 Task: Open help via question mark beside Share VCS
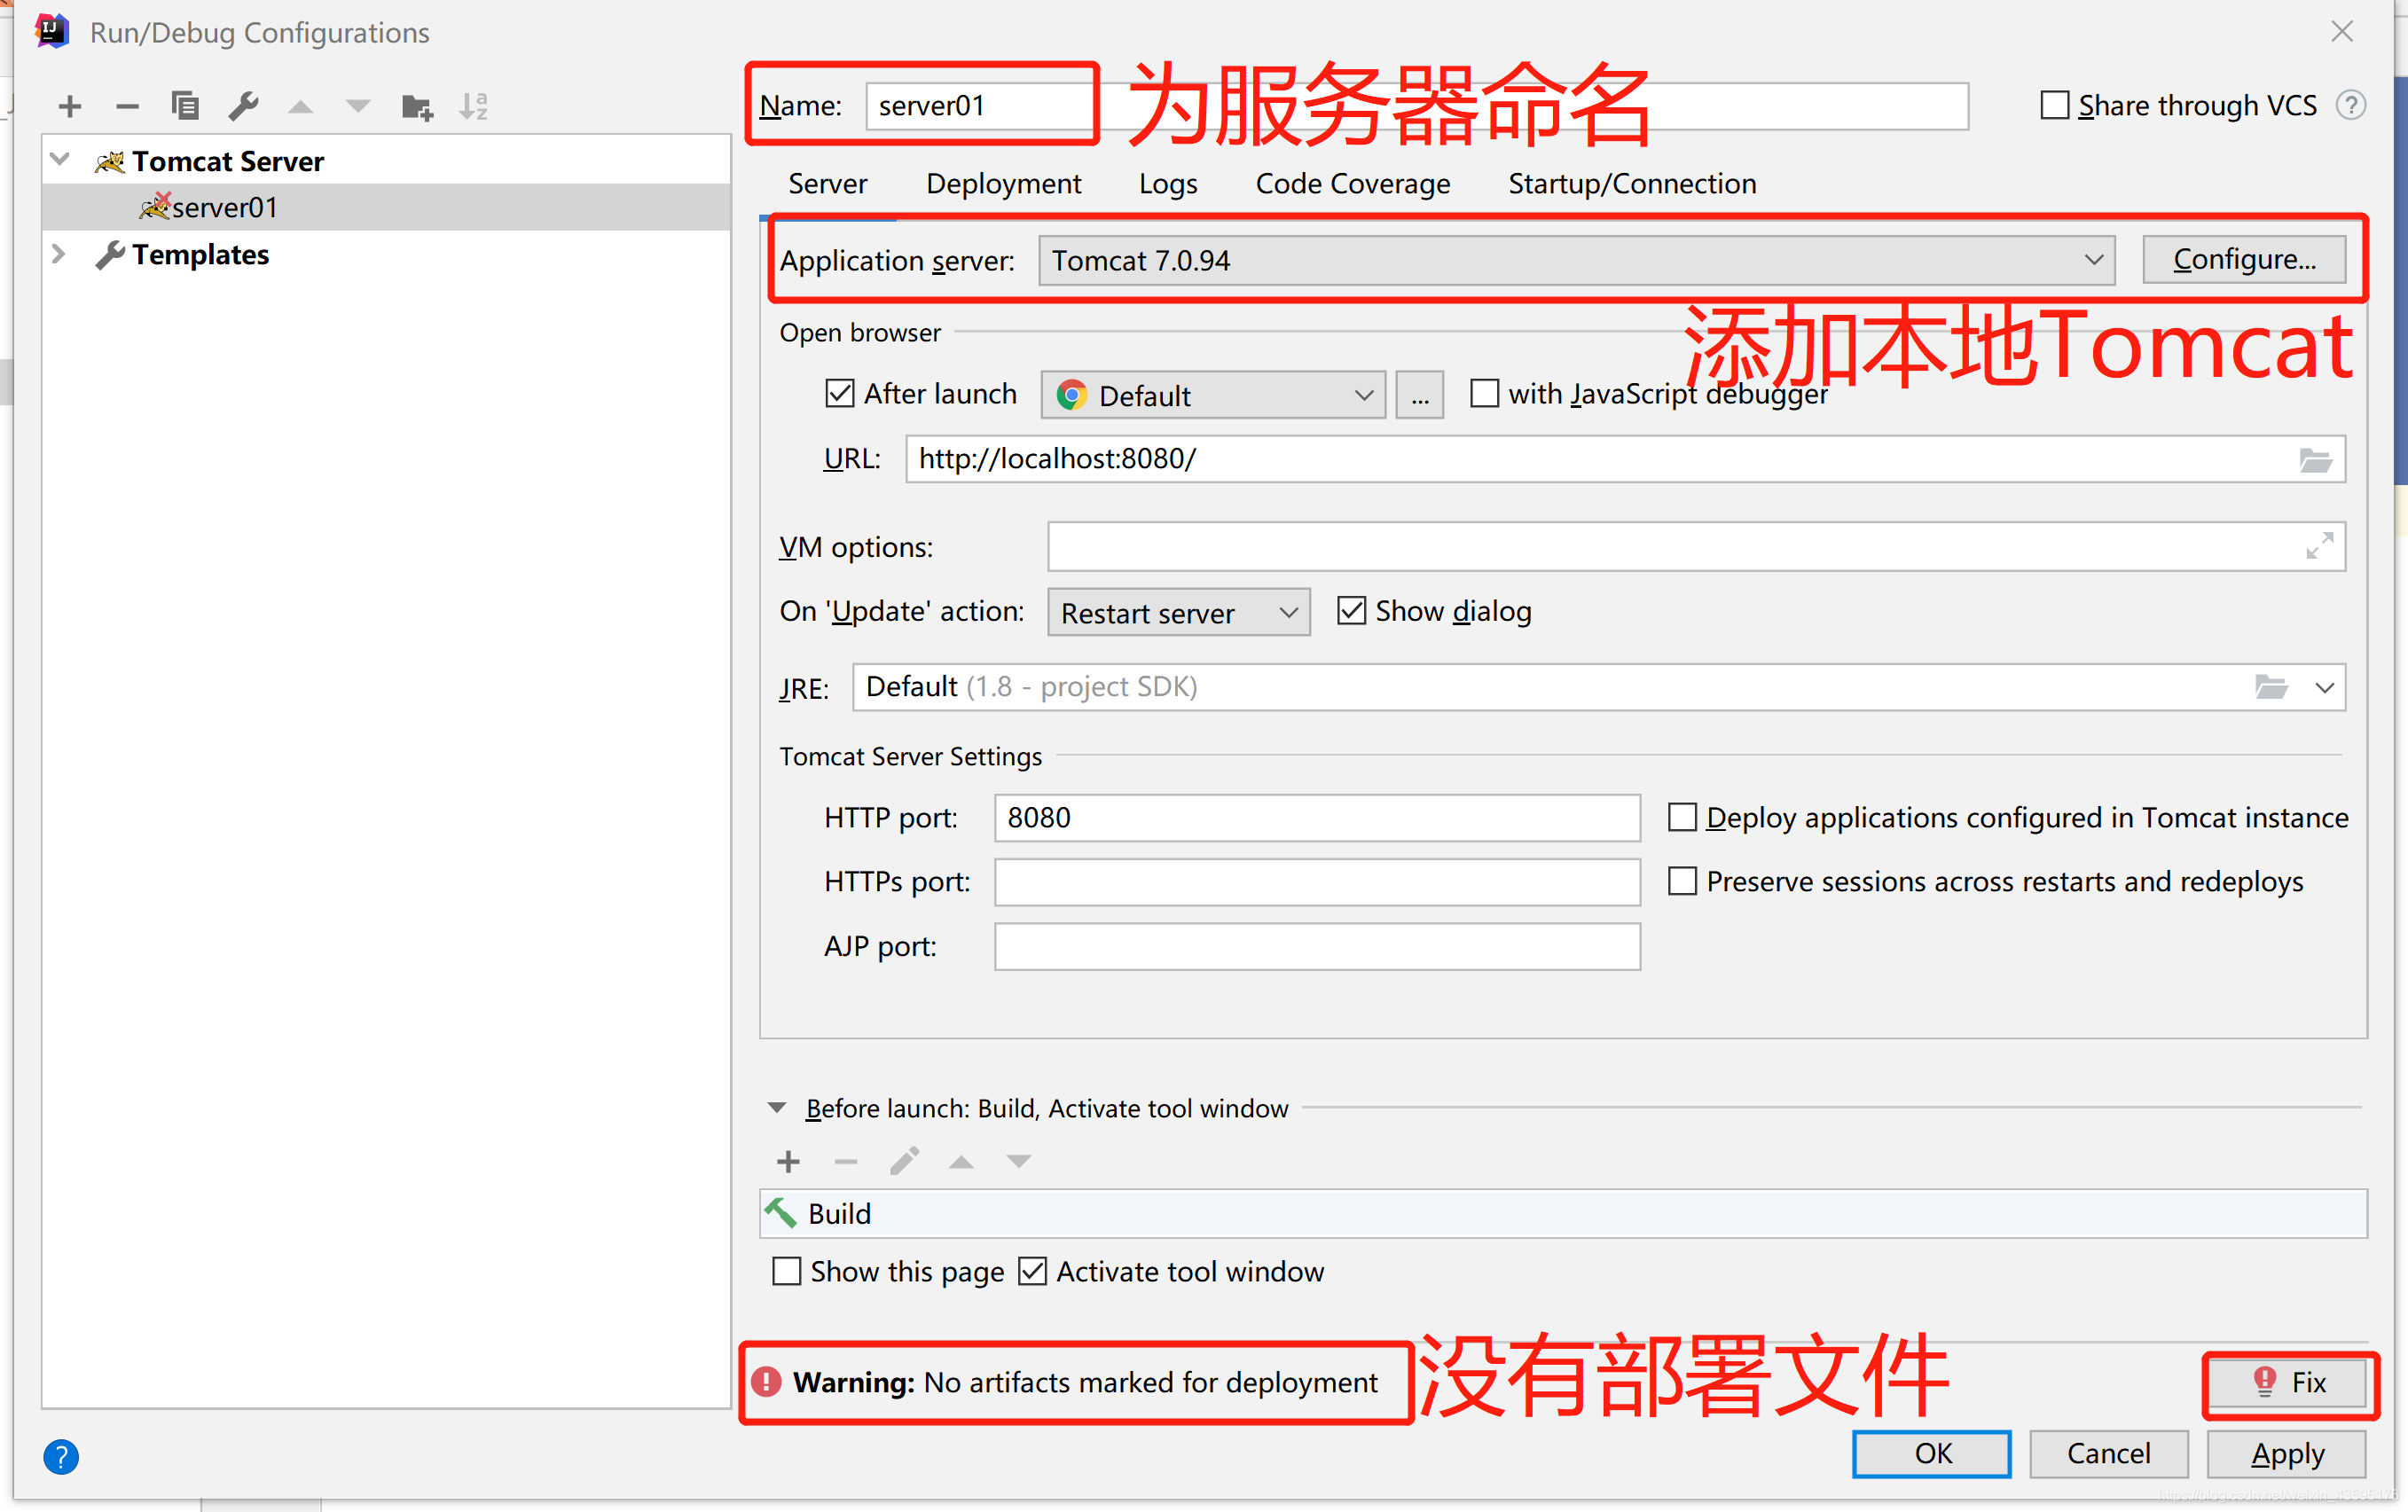[x=2350, y=105]
